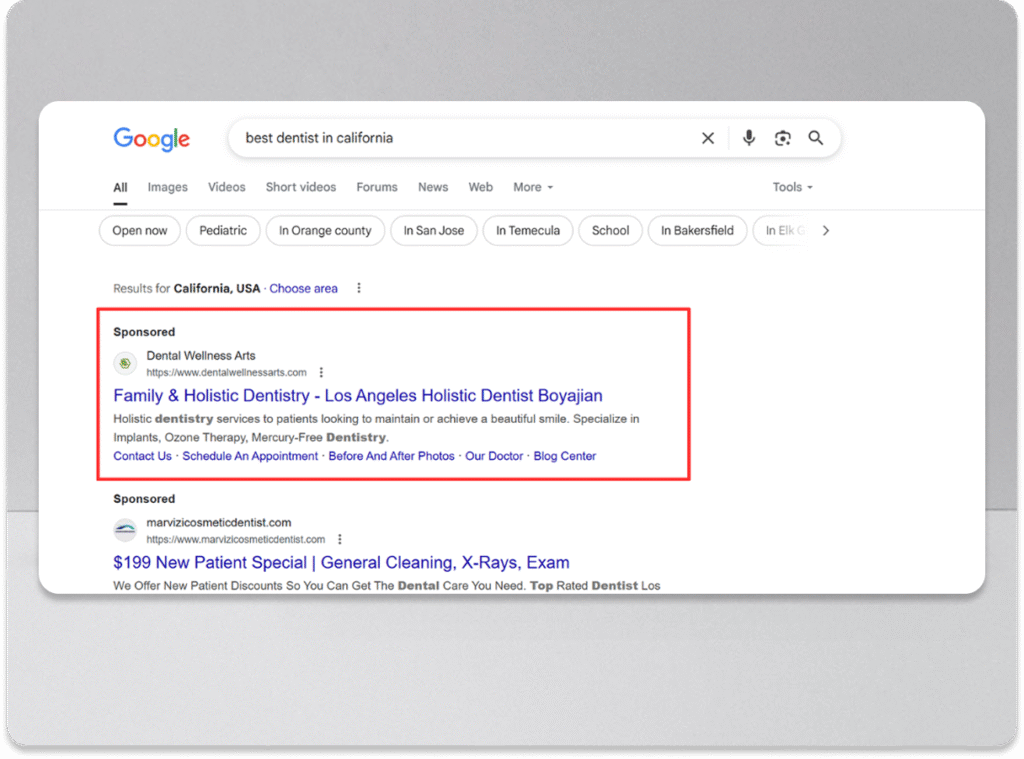1024x759 pixels.
Task: Expand the More search categories dropdown
Action: pos(532,187)
